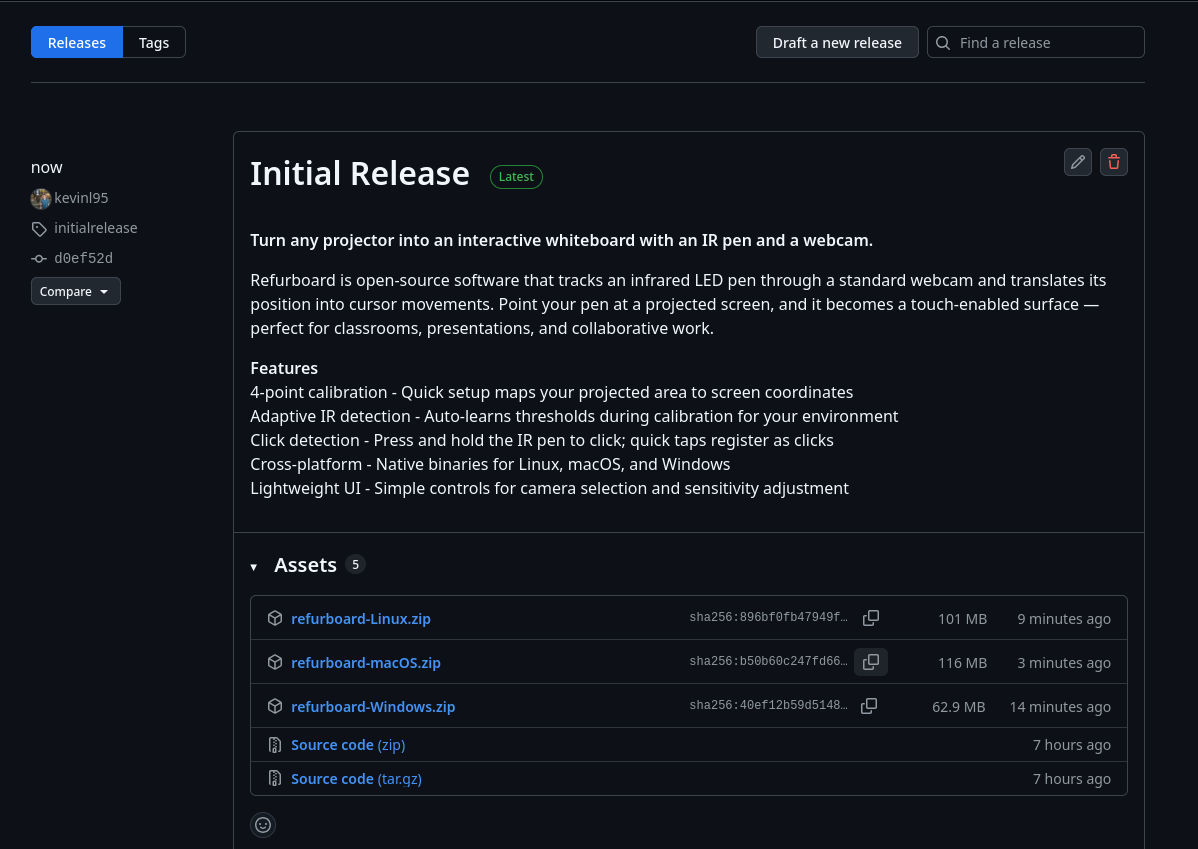Click the tag icon next to initialrelease
Image resolution: width=1198 pixels, height=849 pixels.
pyautogui.click(x=39, y=229)
